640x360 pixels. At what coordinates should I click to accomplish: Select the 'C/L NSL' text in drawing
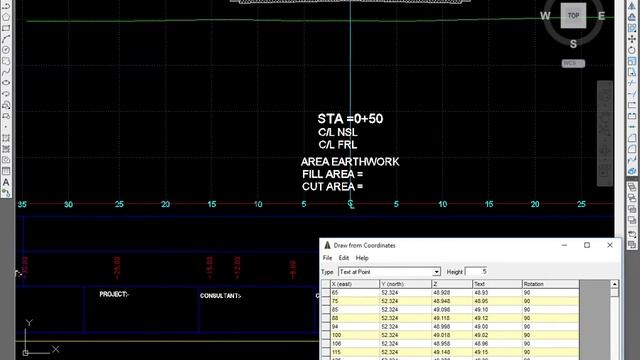(x=338, y=132)
